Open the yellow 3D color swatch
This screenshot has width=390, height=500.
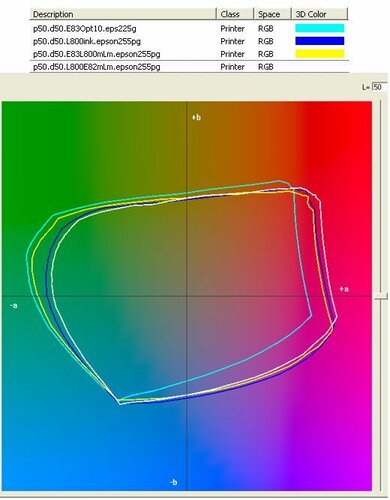point(320,54)
